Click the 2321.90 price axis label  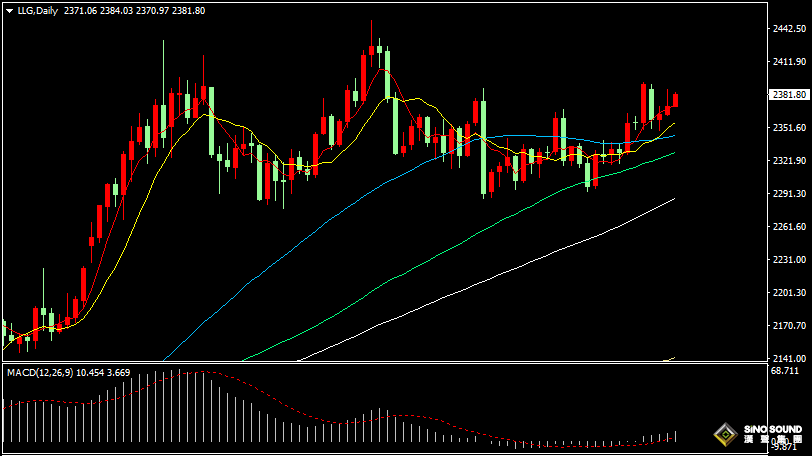(x=788, y=161)
